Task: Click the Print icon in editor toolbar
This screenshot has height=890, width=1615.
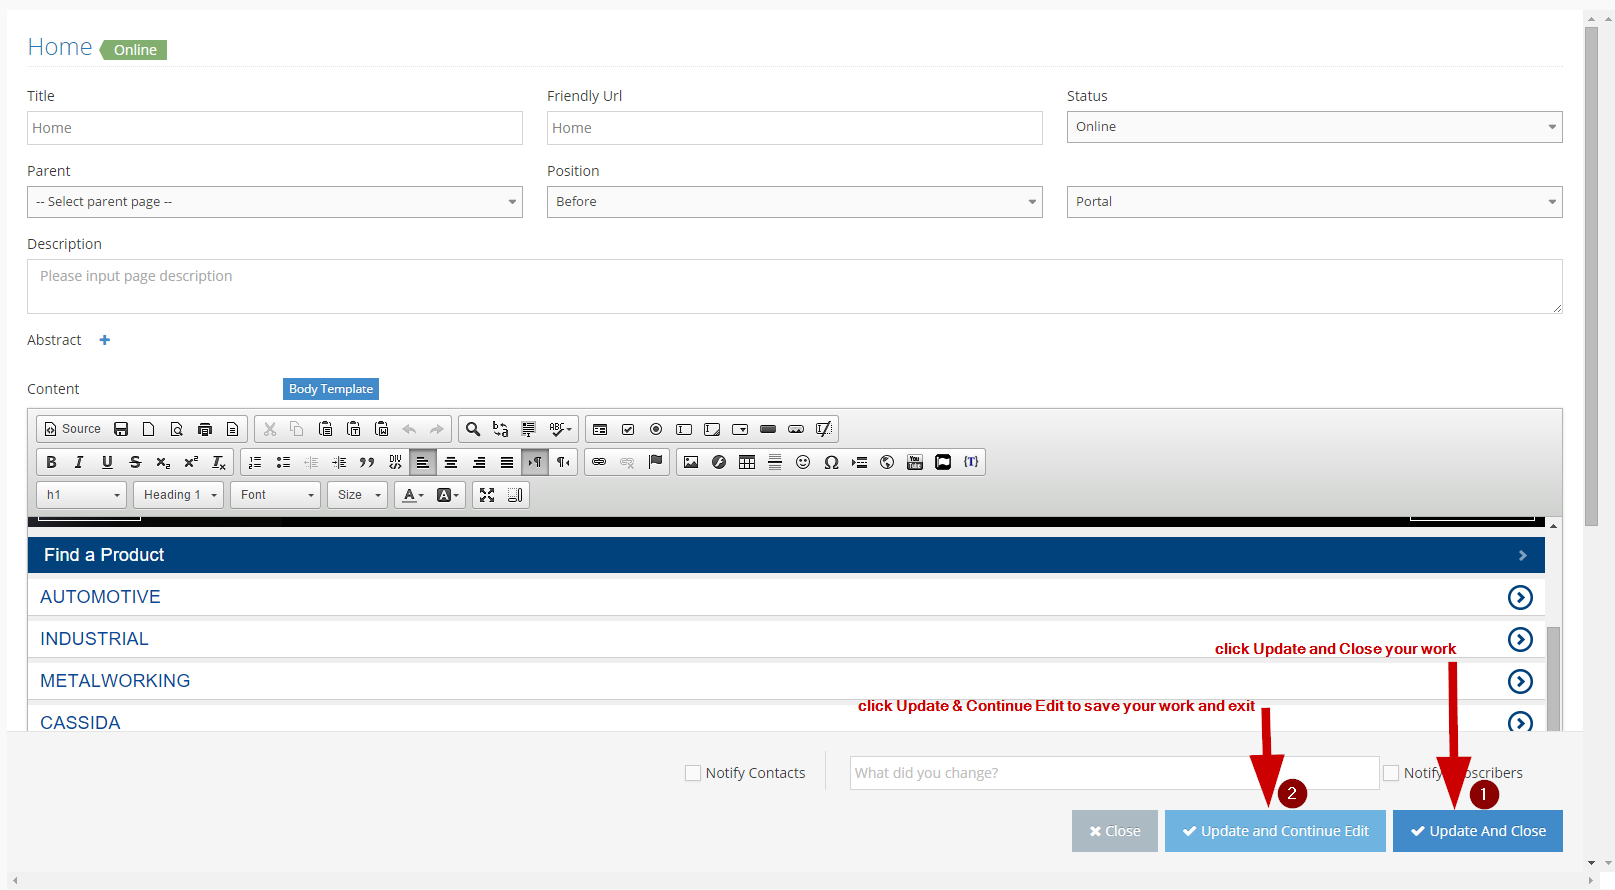Action: pos(205,429)
